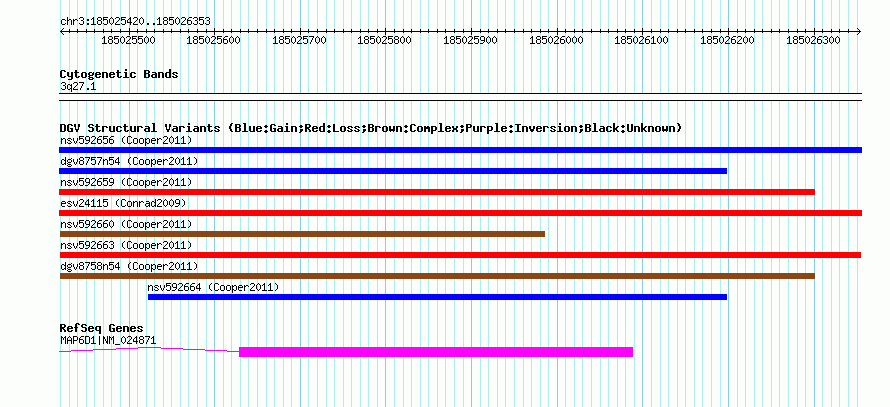
Task: Click the dgv8758n54 brown complex bar
Action: 437,276
